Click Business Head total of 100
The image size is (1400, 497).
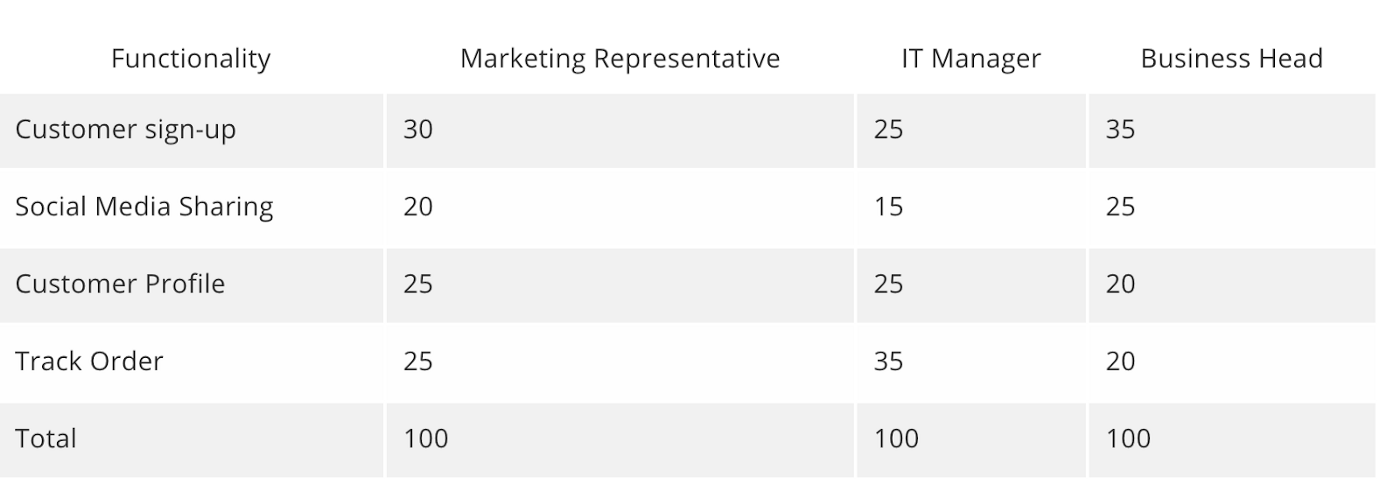coord(1128,438)
